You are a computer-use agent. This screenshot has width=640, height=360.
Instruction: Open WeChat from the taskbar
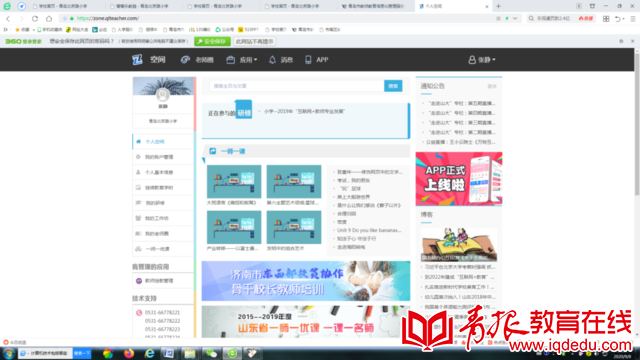pyautogui.click(x=211, y=353)
